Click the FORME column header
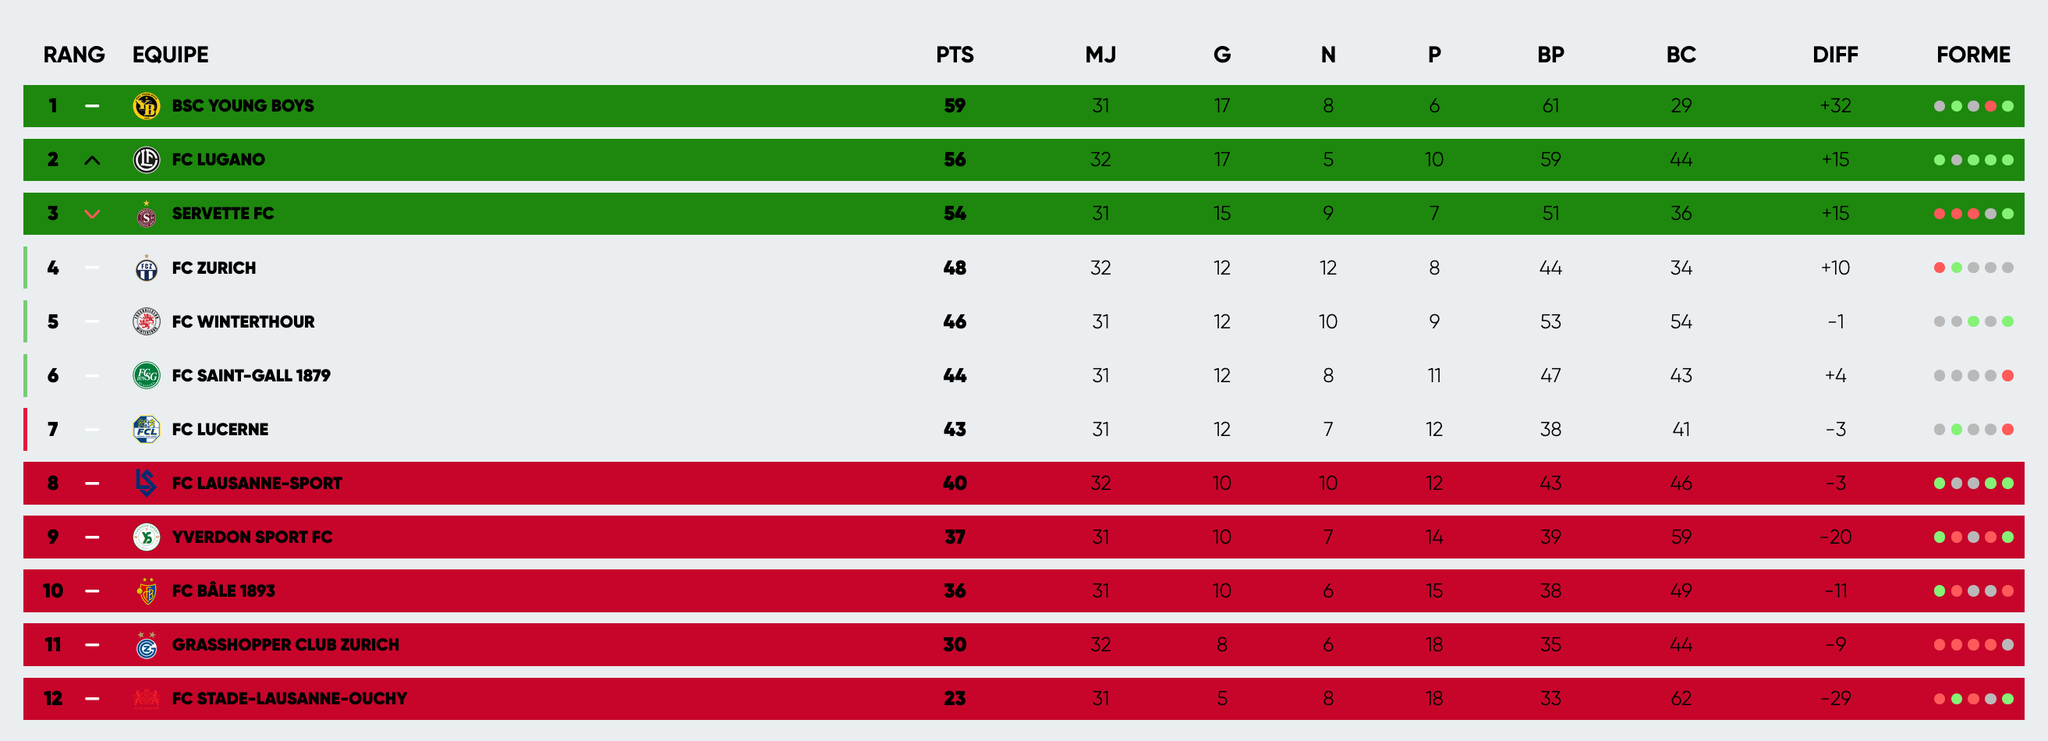The width and height of the screenshot is (2048, 741). (x=1973, y=55)
